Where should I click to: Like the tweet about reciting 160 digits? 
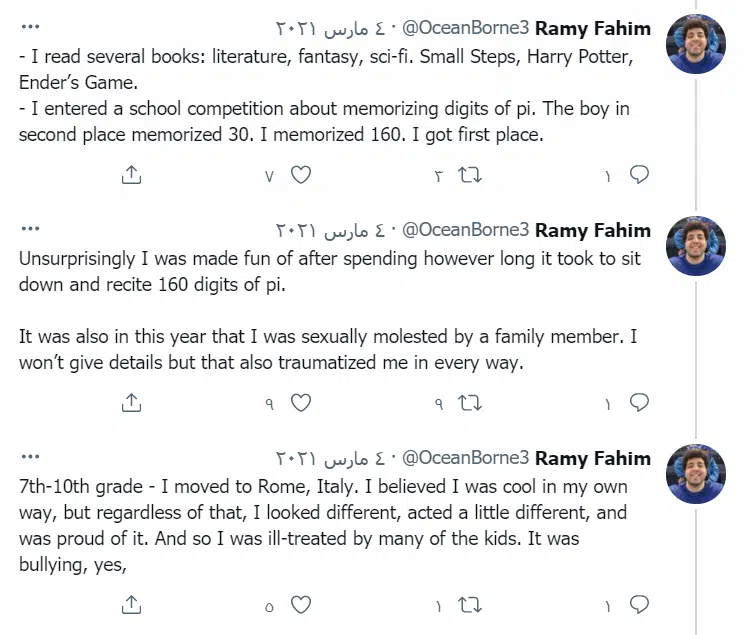coord(301,403)
